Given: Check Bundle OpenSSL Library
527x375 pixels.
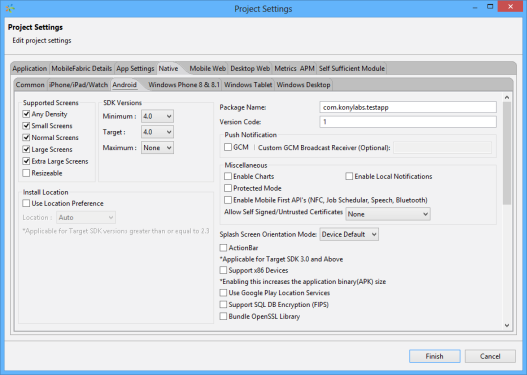Looking at the screenshot, I should pos(223,316).
